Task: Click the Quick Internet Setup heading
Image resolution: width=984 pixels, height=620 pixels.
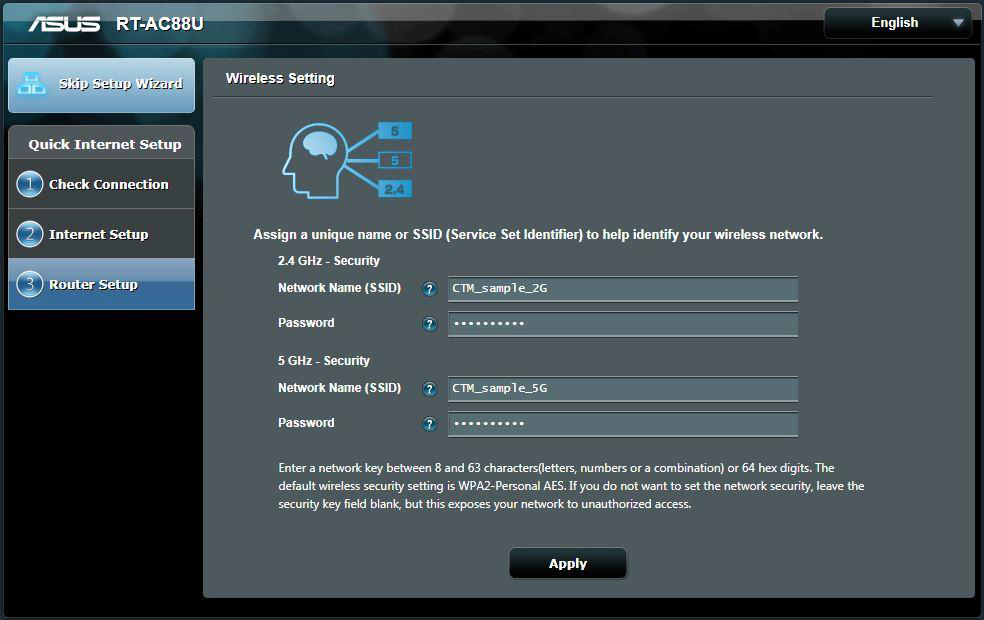Action: pos(105,144)
